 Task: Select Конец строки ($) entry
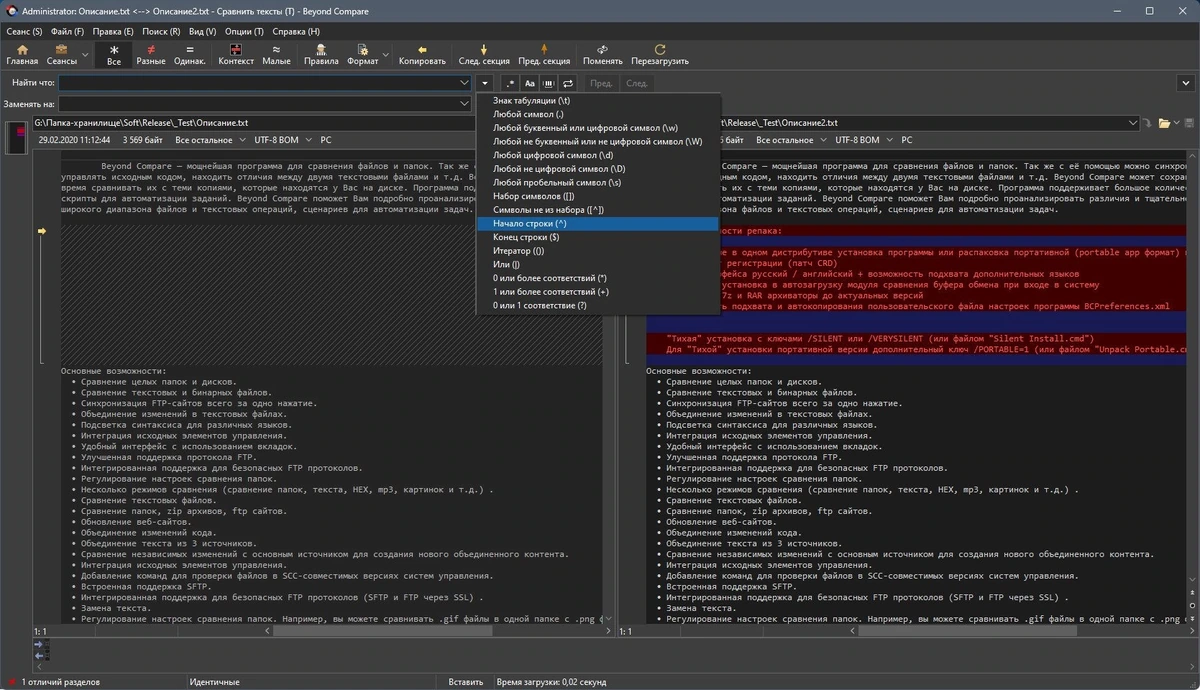click(x=598, y=238)
